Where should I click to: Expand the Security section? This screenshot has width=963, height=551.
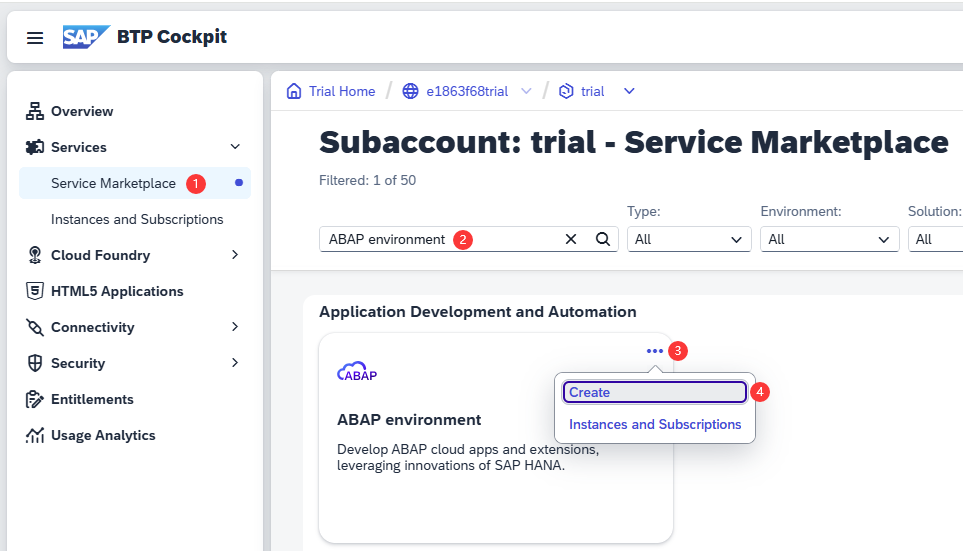(235, 363)
